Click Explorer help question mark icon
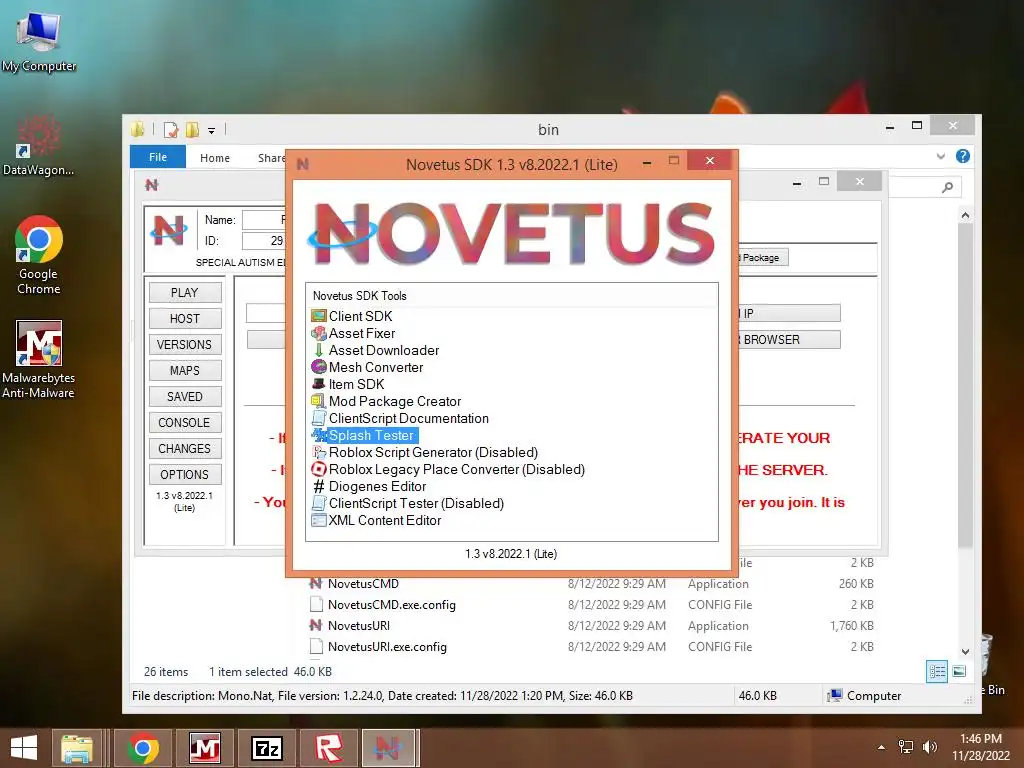The height and width of the screenshot is (768, 1024). 963,156
